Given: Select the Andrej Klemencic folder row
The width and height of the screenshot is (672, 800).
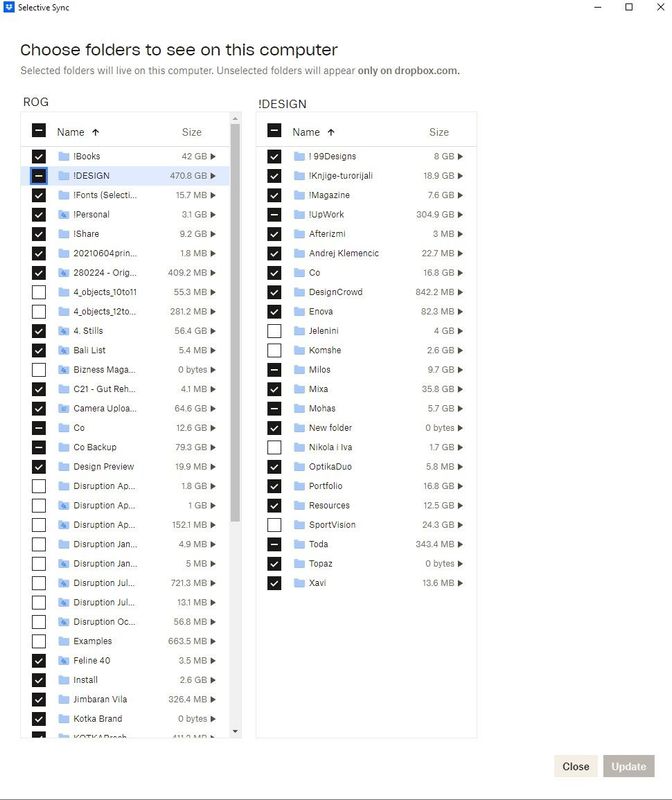Looking at the screenshot, I should 366,253.
